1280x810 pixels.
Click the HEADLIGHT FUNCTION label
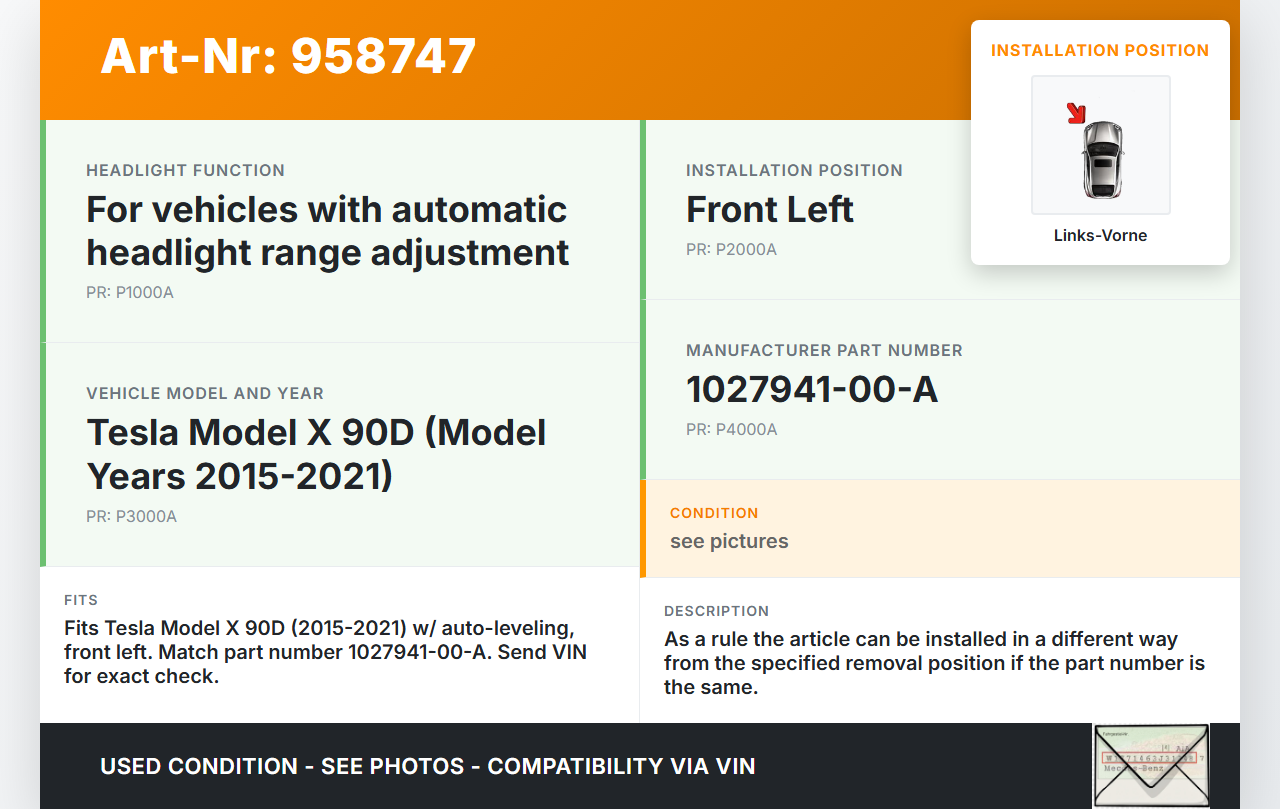pos(185,170)
